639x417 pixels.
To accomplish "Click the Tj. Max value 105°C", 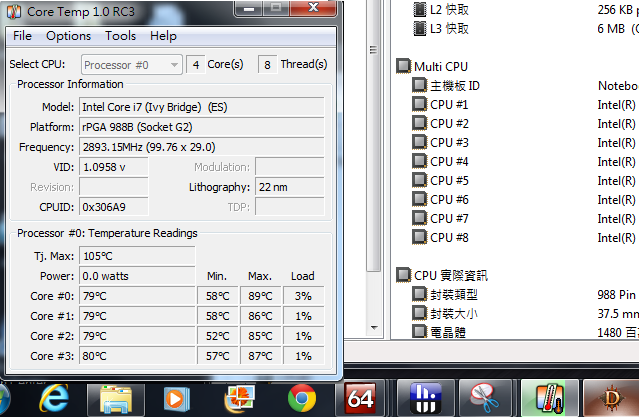I will [137, 256].
